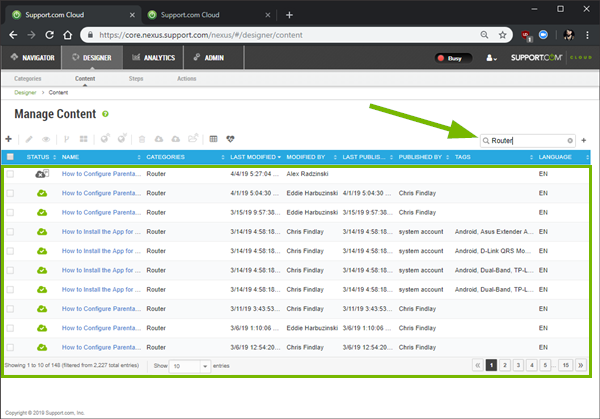The image size is (600, 419).
Task: Open the Show entries dropdown
Action: click(190, 366)
